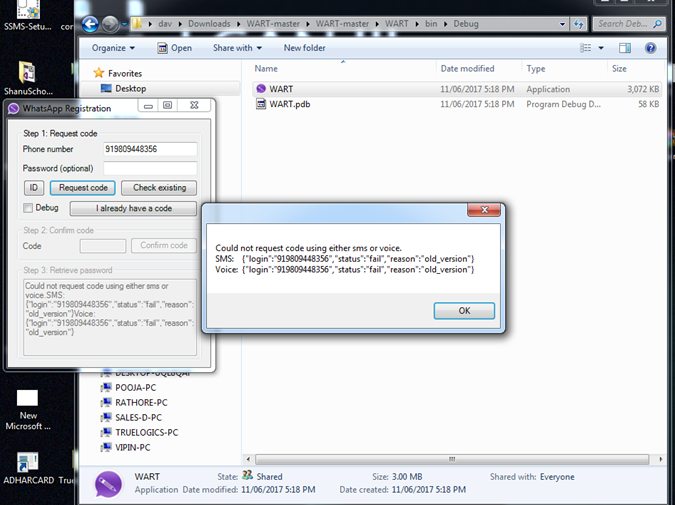Click the Check existing button

(x=159, y=188)
